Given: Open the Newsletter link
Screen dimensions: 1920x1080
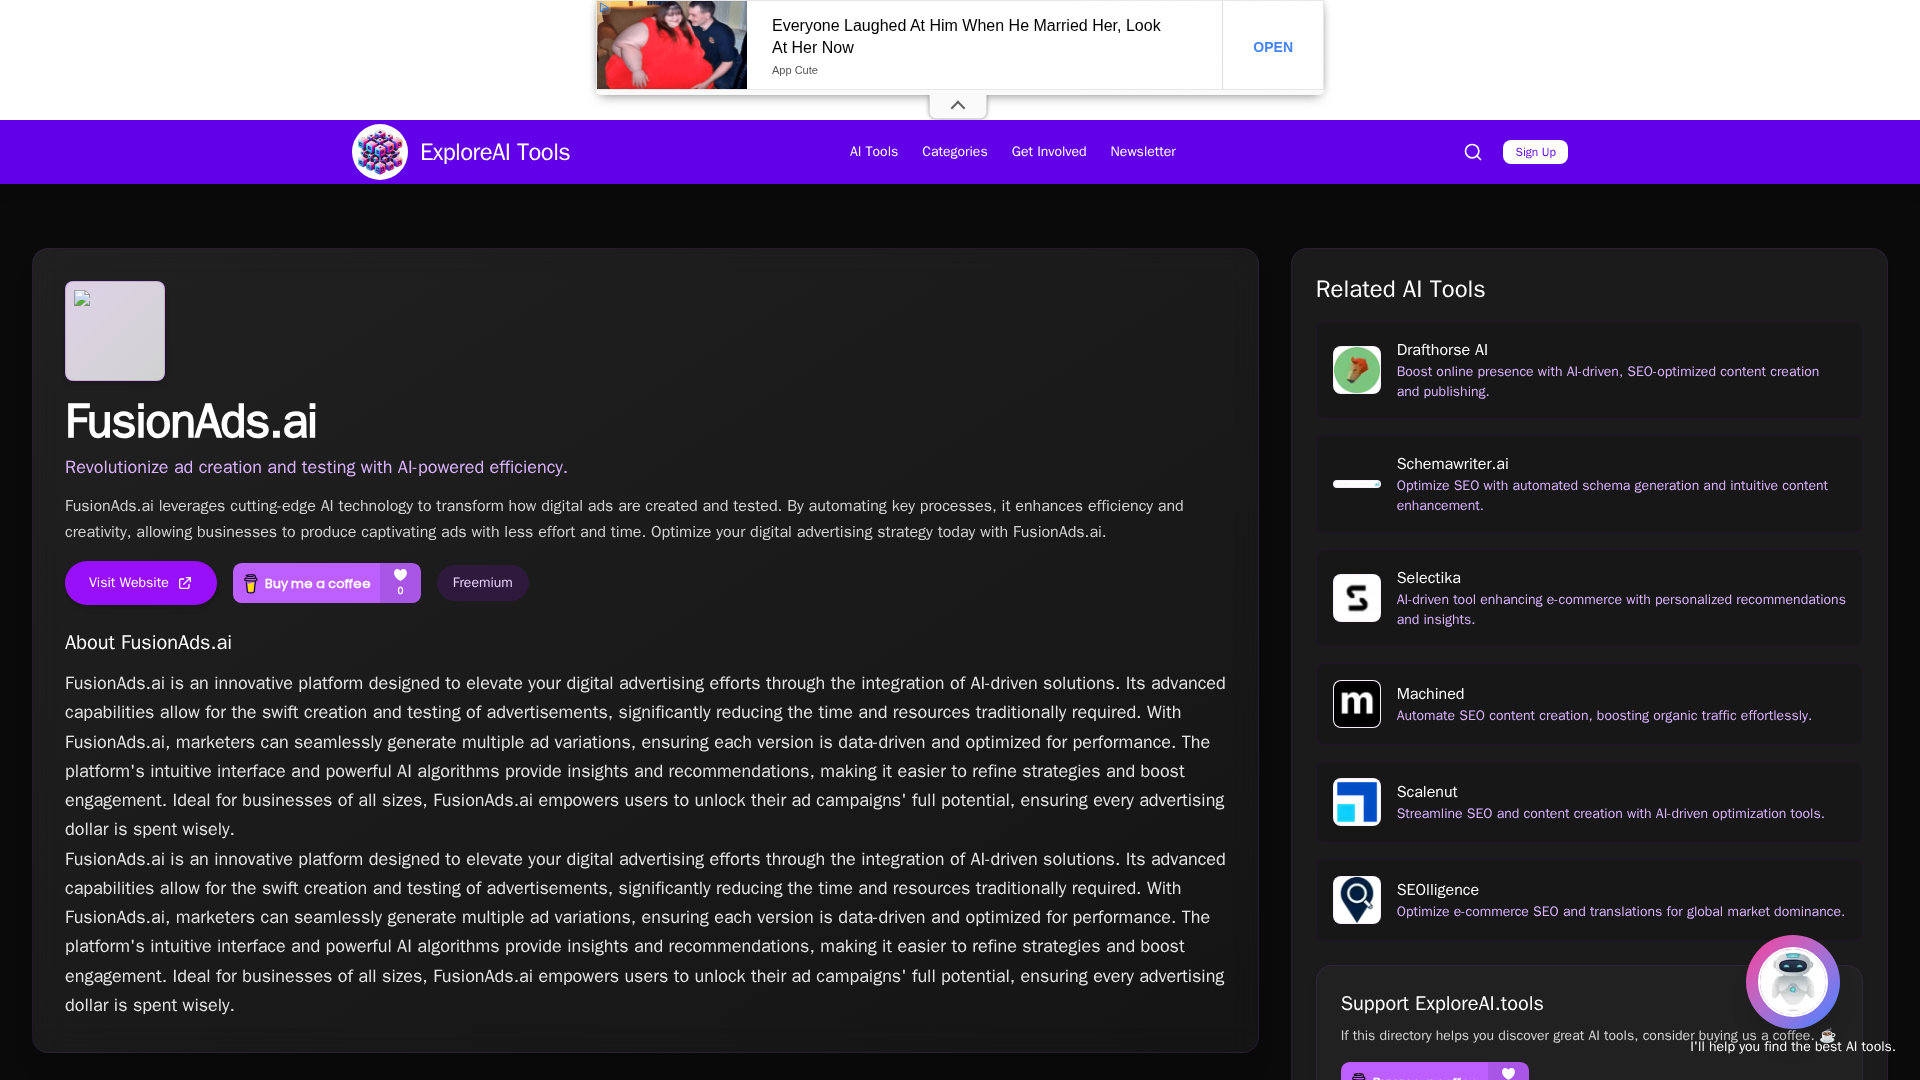Looking at the screenshot, I should point(1142,152).
